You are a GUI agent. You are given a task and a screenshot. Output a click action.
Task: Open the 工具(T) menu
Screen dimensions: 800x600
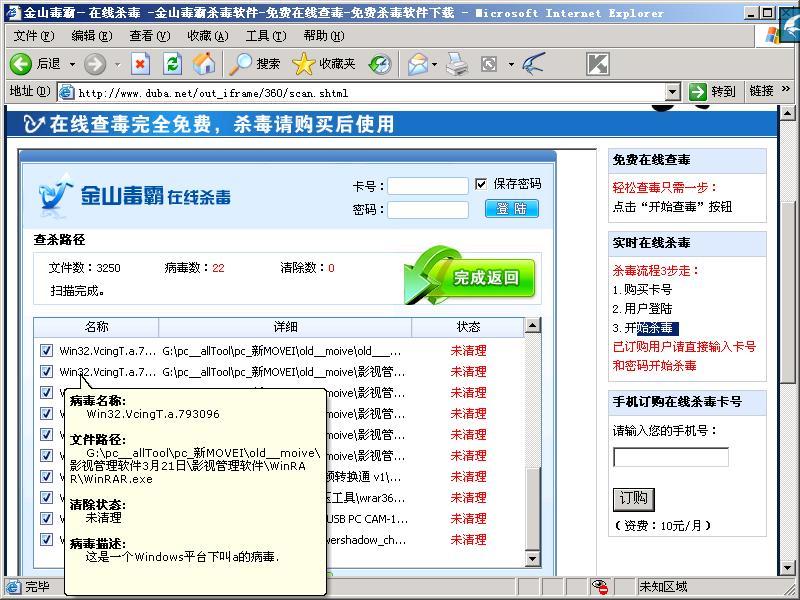[x=266, y=36]
